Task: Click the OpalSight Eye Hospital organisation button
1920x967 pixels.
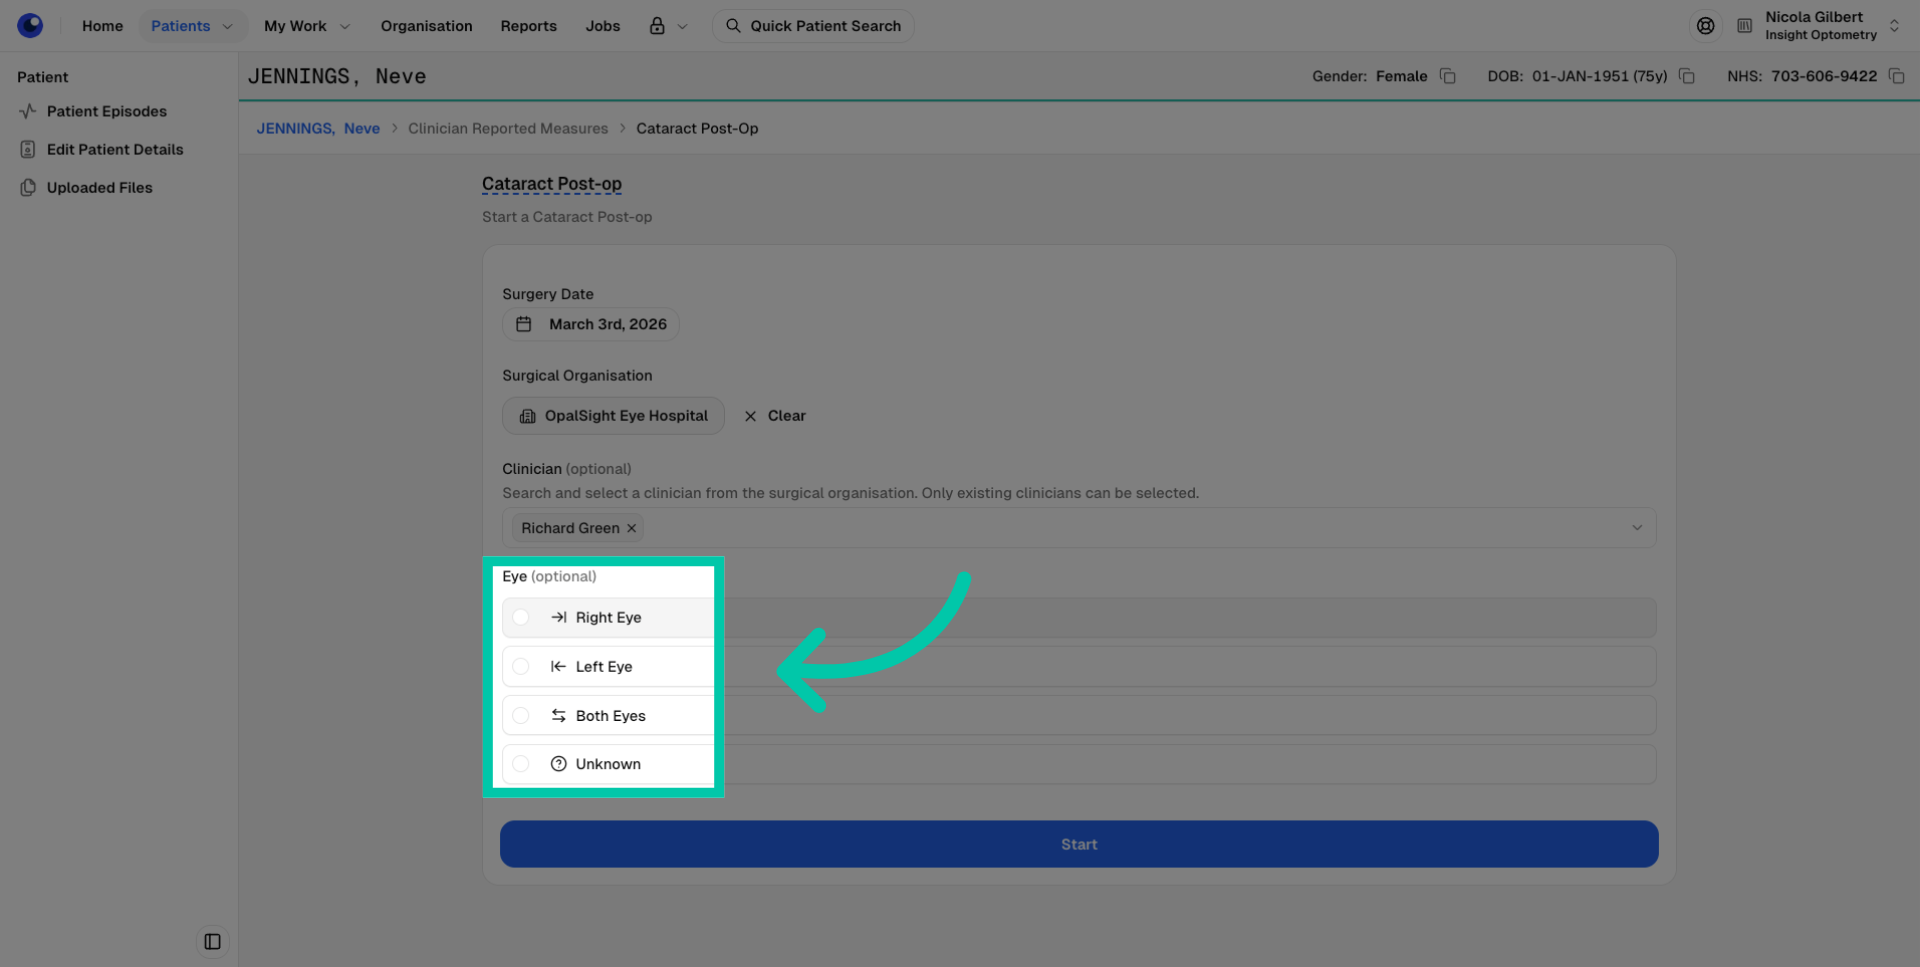Action: coord(613,416)
